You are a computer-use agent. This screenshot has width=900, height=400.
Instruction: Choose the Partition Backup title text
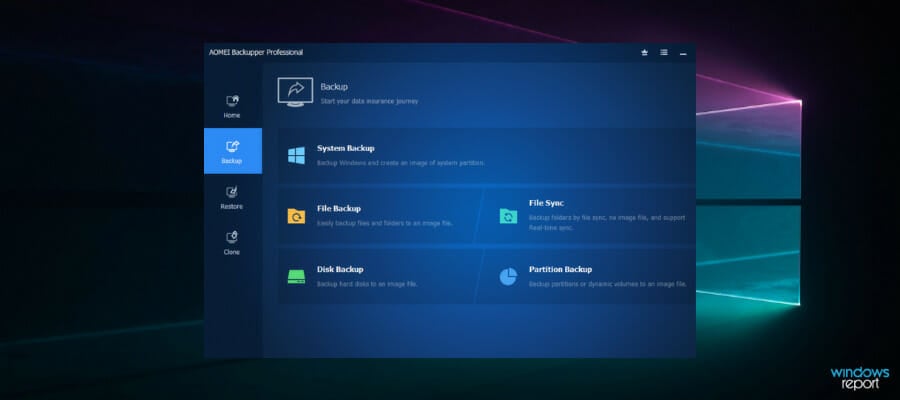coord(560,269)
